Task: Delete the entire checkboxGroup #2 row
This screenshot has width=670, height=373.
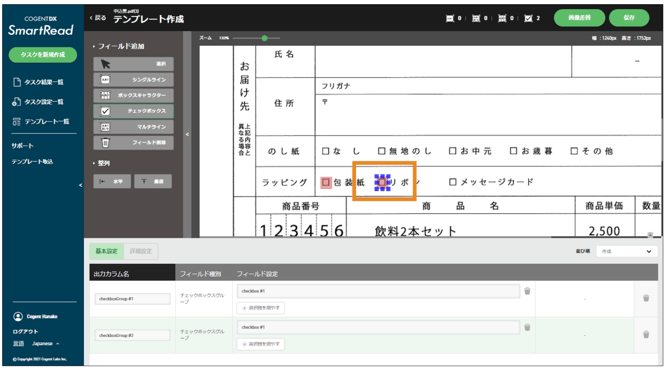Action: 646,335
